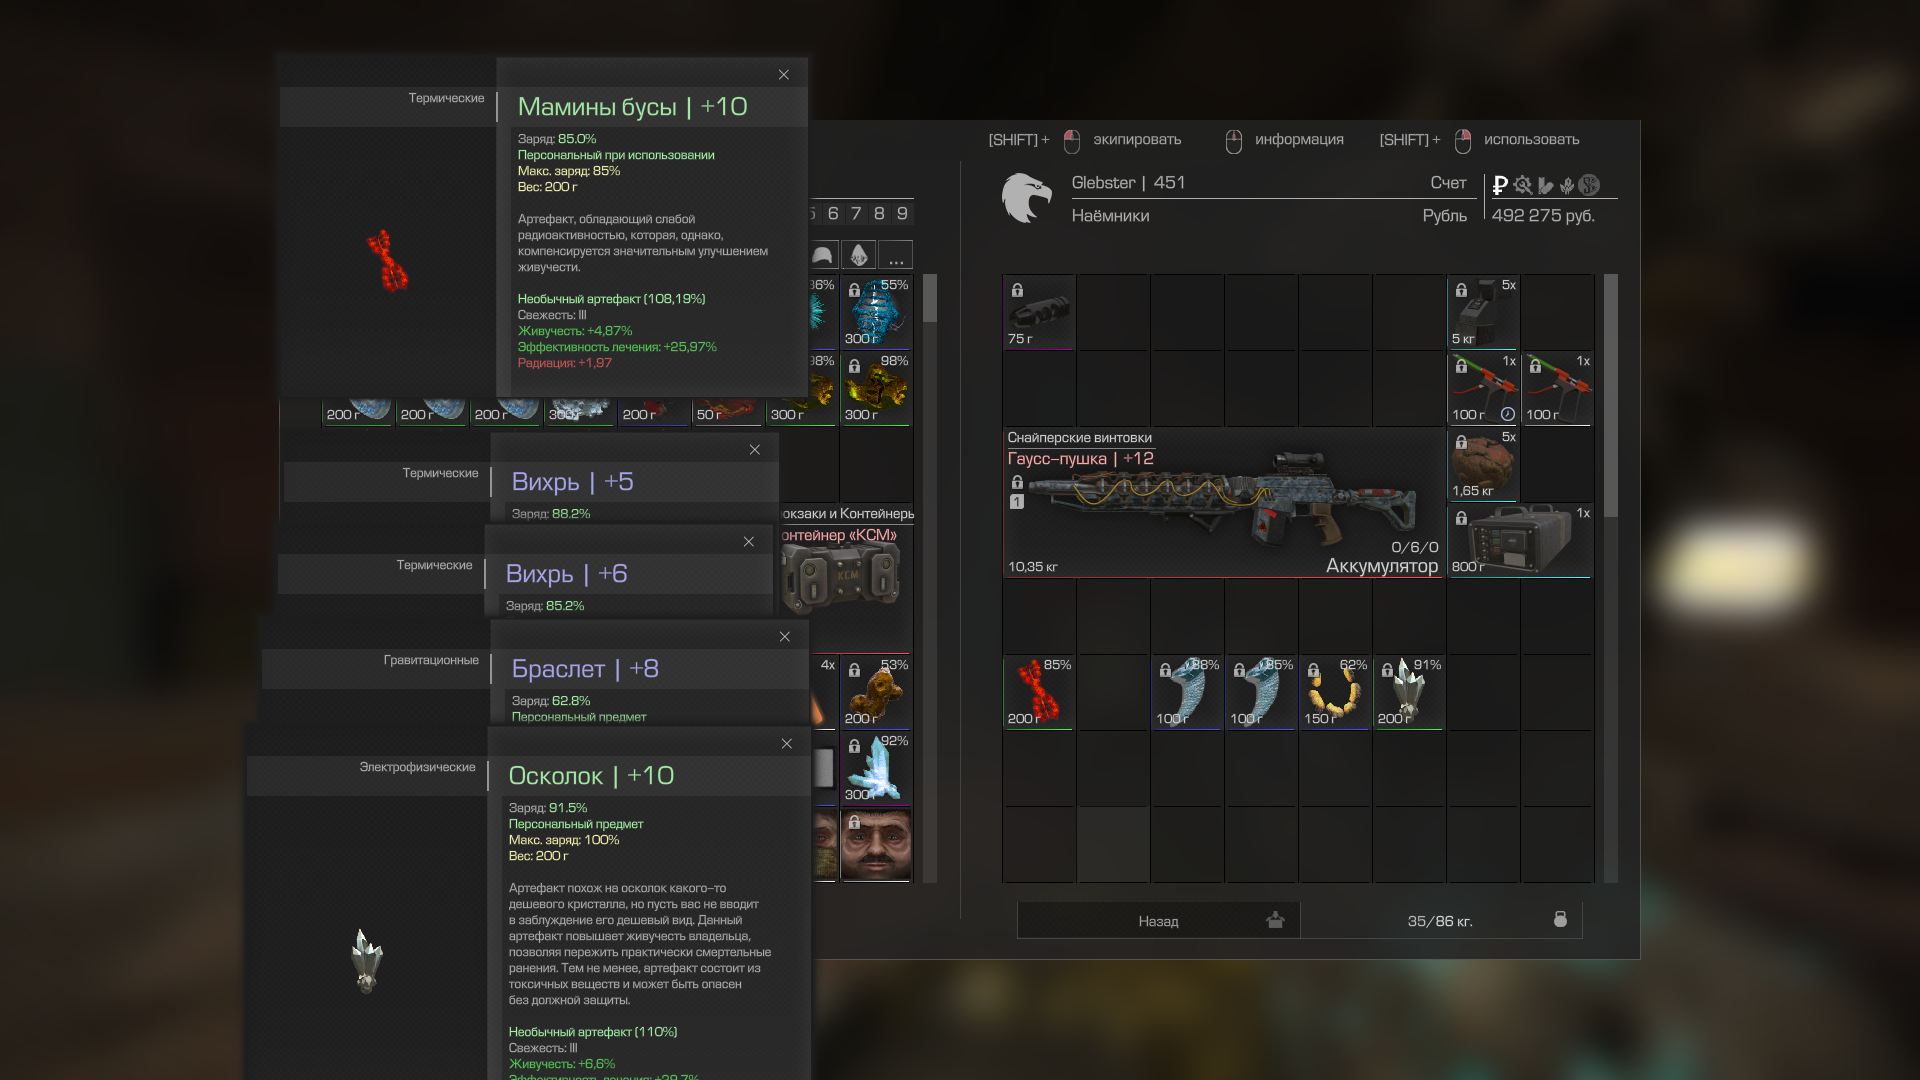
Task: Select the claw artifact with 88% charge
Action: click(1187, 693)
